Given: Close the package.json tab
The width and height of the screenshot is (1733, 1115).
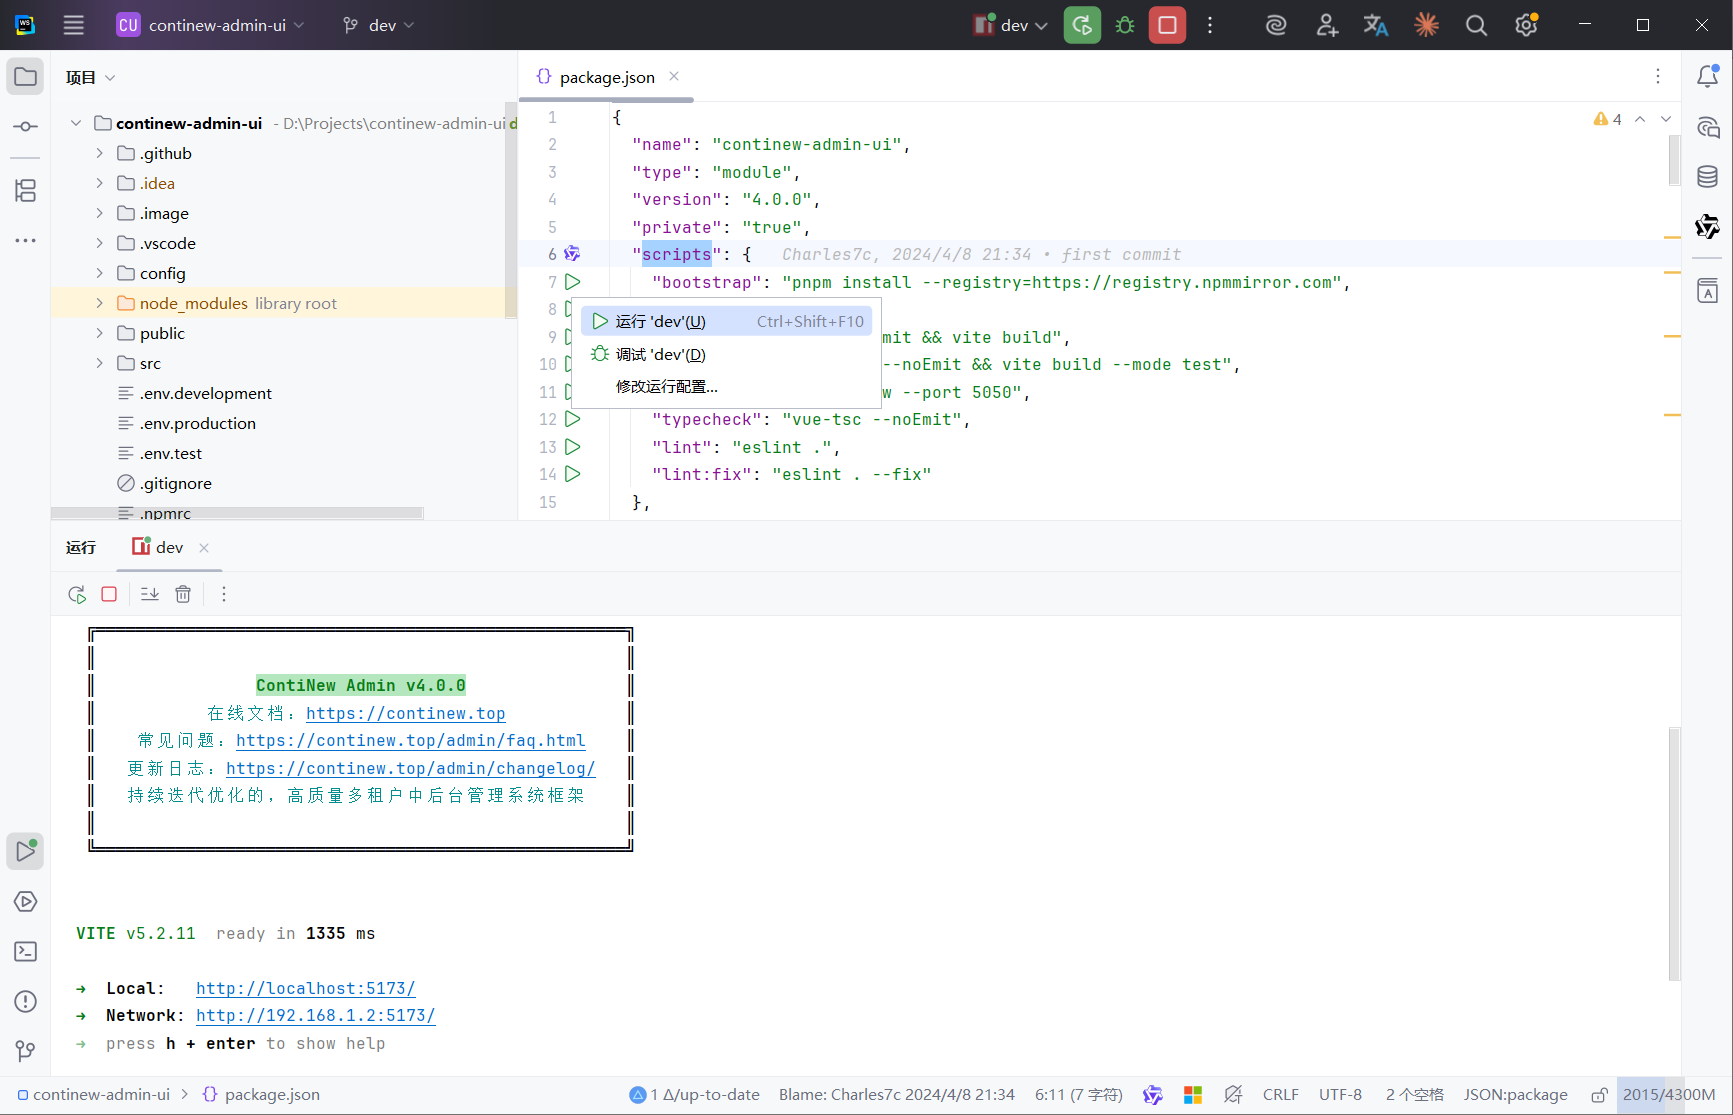Looking at the screenshot, I should (x=674, y=77).
